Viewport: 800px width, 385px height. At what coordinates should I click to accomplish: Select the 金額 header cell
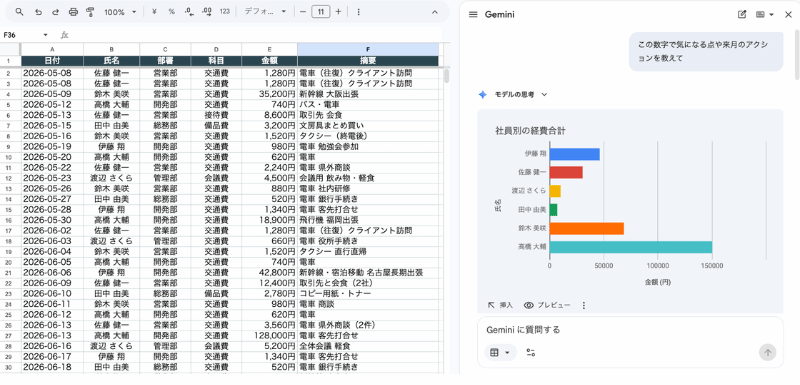(269, 61)
